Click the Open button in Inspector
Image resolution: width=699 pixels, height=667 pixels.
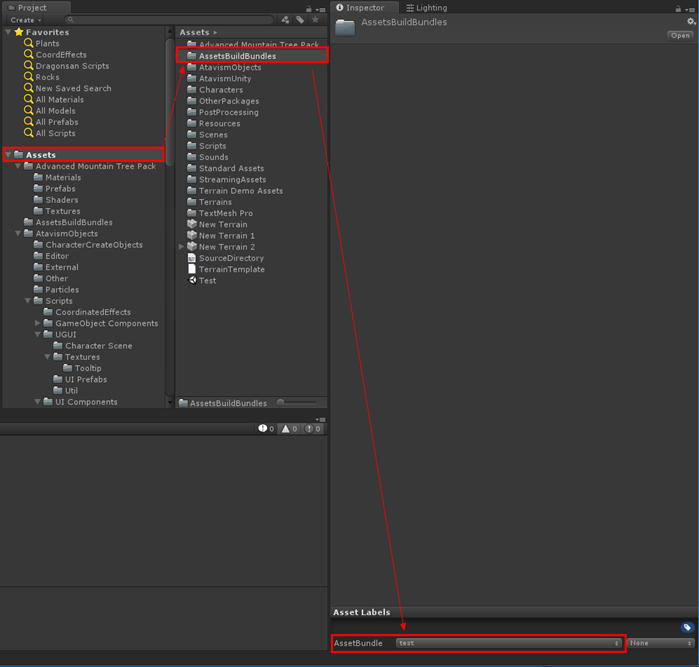point(680,35)
